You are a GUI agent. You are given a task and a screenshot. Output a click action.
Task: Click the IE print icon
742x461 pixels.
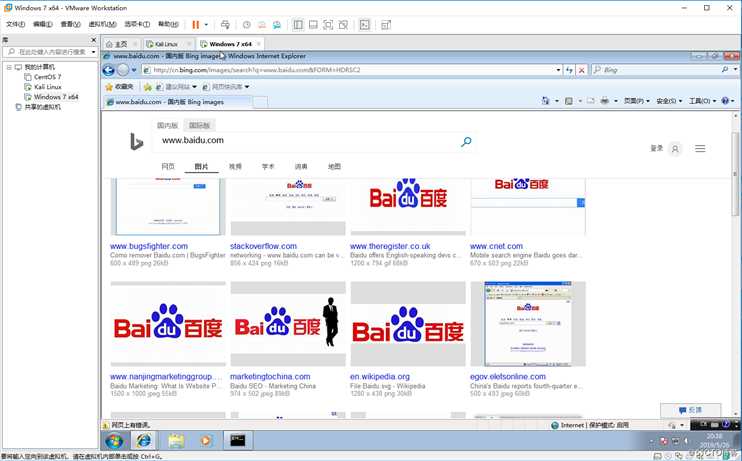pyautogui.click(x=604, y=100)
